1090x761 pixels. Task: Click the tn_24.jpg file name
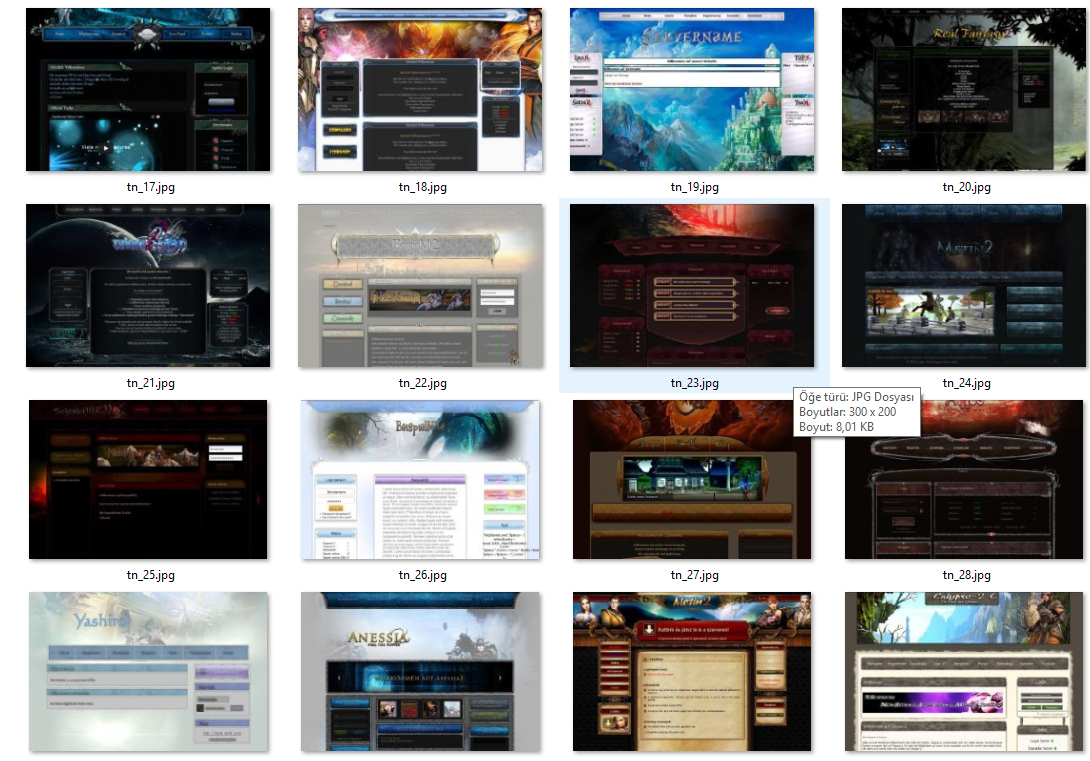point(966,383)
